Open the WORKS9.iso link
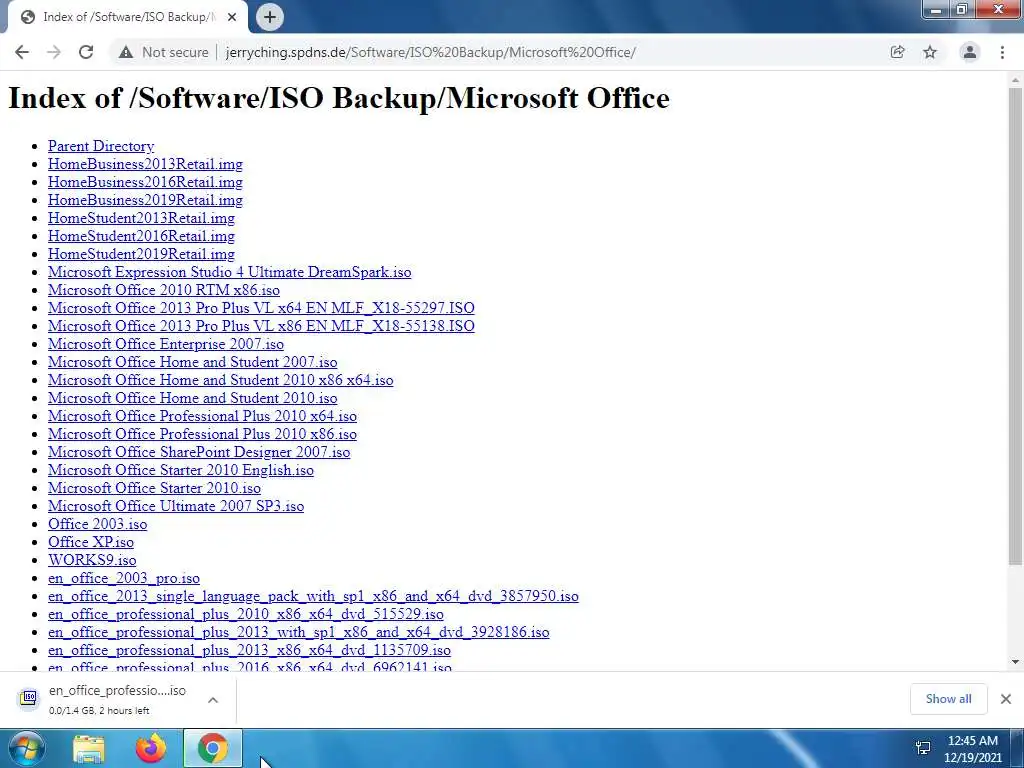Image resolution: width=1024 pixels, height=768 pixels. (92, 560)
